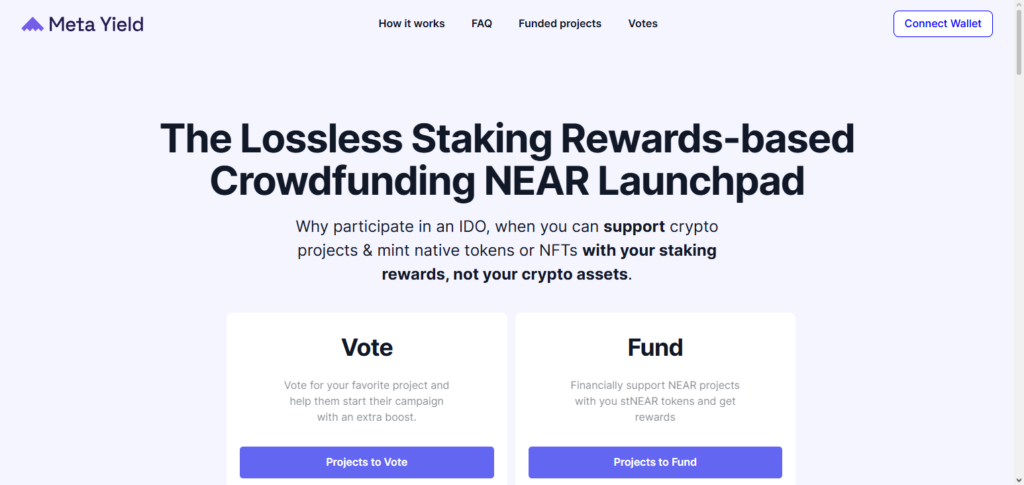Open Funded projects in the navigation

pos(559,23)
